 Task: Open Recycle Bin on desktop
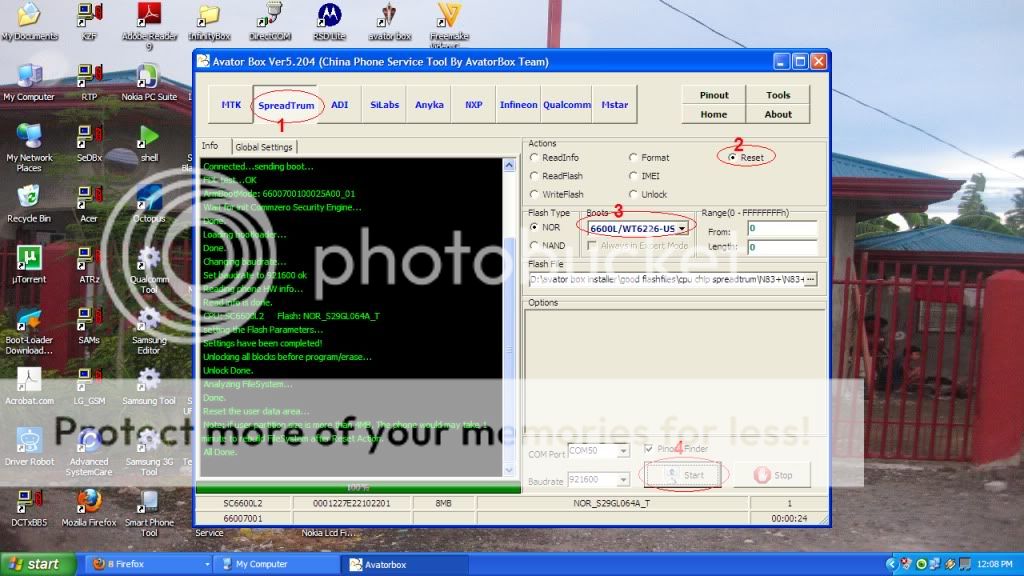[29, 195]
